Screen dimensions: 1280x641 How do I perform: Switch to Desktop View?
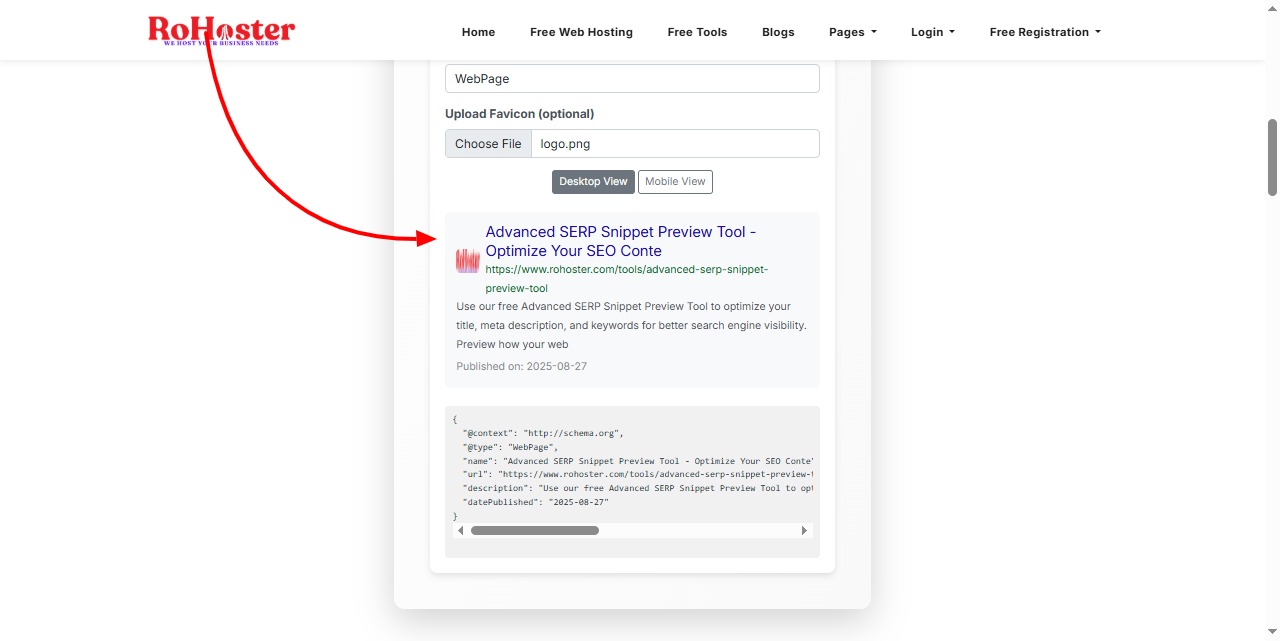click(x=593, y=182)
